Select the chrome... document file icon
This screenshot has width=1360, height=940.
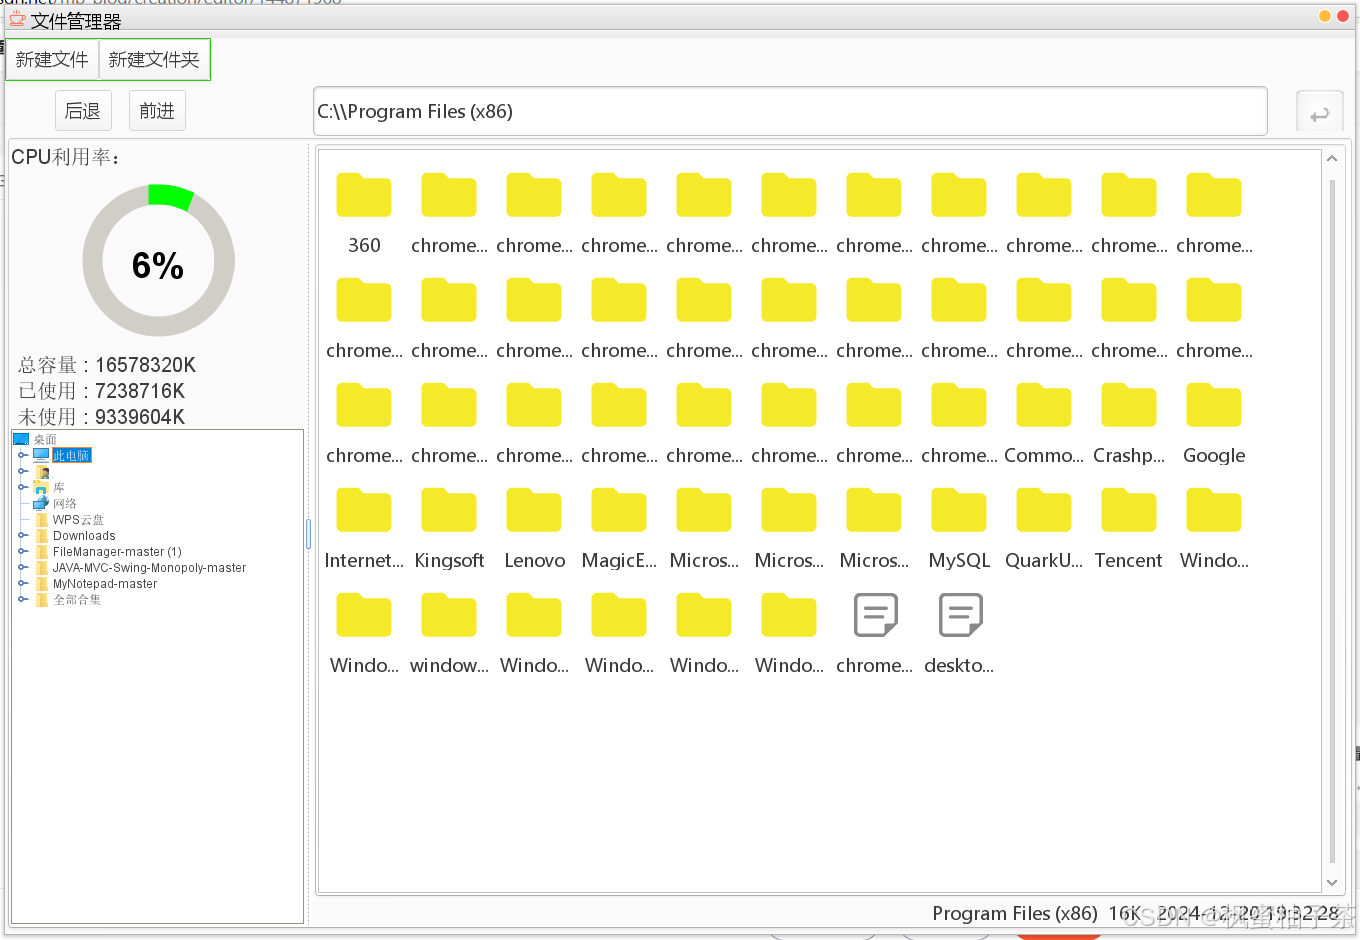pos(875,615)
